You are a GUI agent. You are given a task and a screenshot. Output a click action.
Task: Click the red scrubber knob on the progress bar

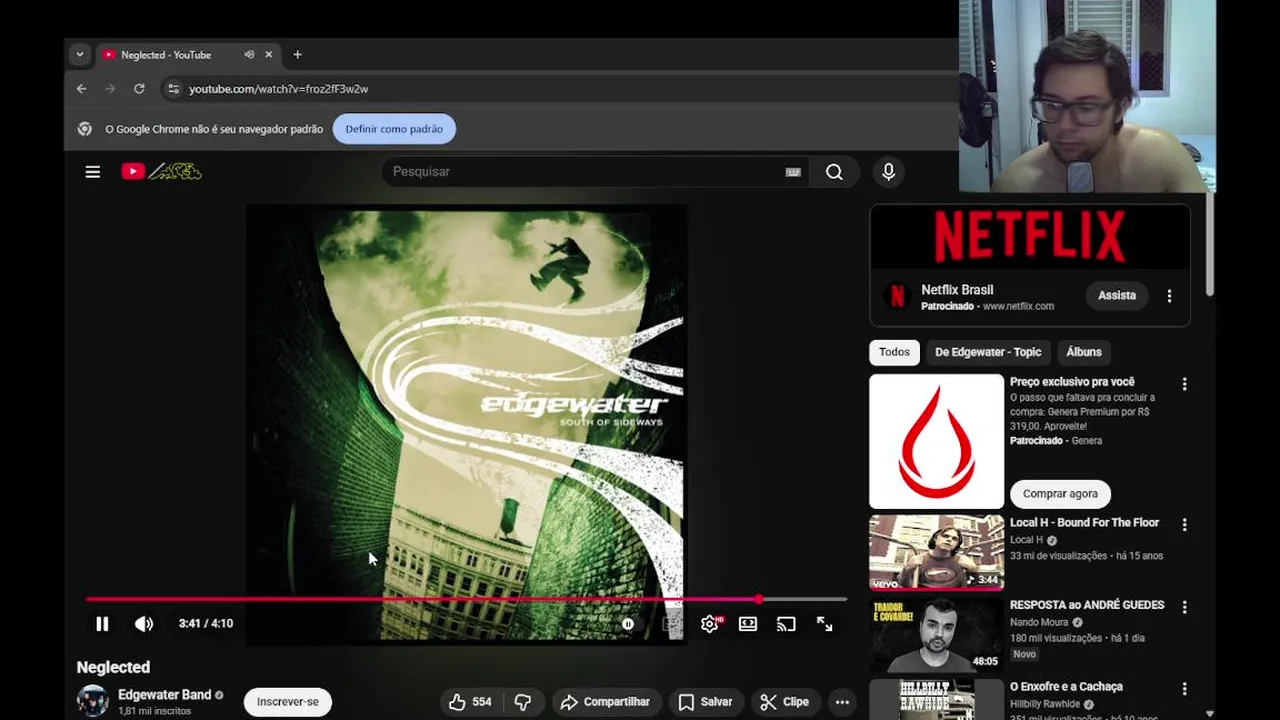(x=759, y=599)
